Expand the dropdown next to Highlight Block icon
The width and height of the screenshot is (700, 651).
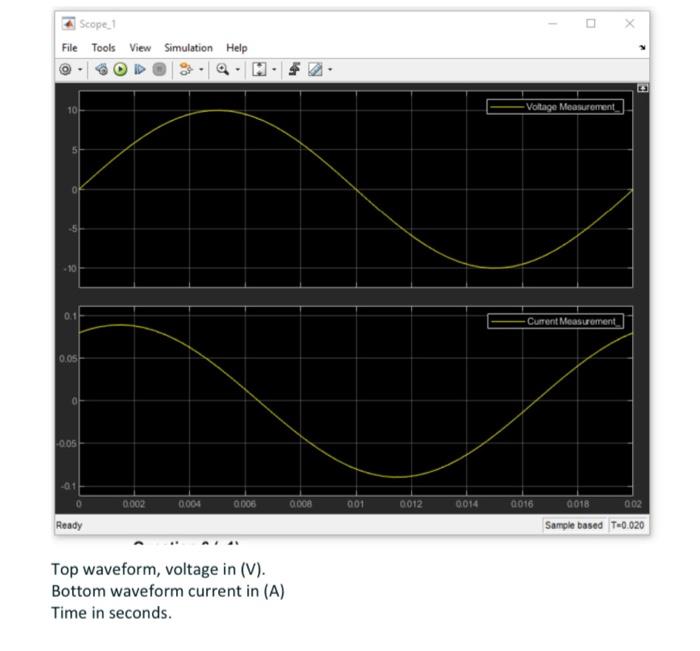point(201,70)
